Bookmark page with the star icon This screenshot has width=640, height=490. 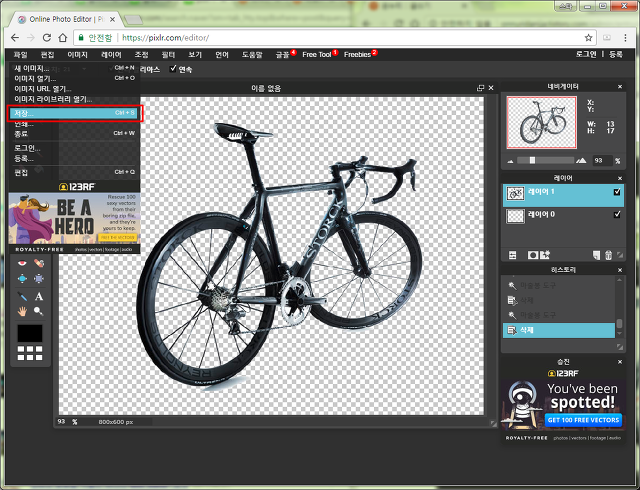coord(588,38)
